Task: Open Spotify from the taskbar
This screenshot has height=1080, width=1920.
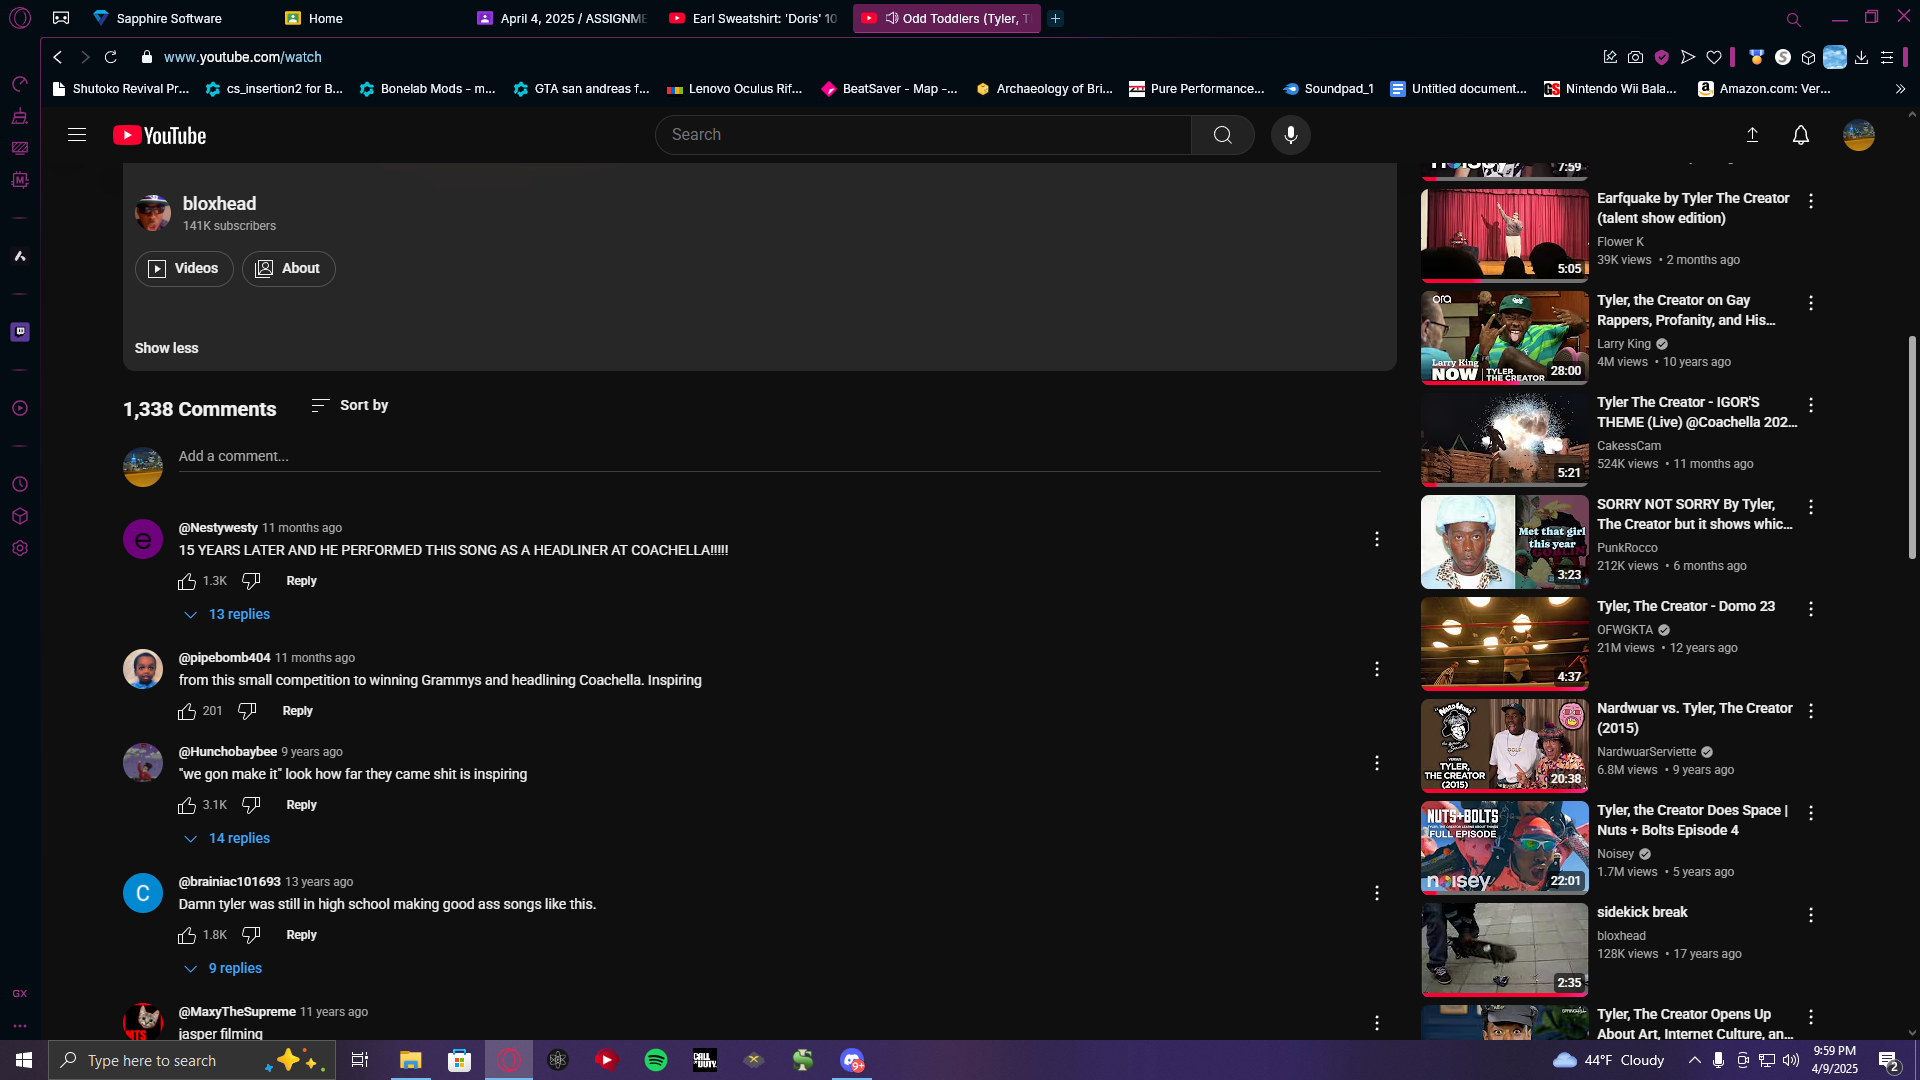Action: pos(656,1060)
